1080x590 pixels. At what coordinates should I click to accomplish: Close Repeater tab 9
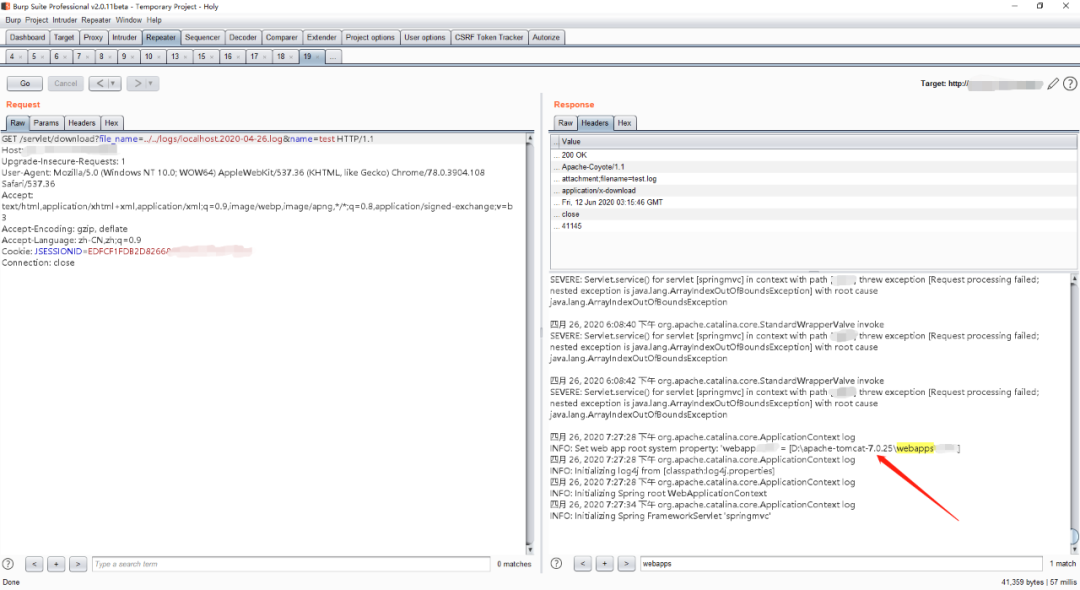click(x=133, y=57)
